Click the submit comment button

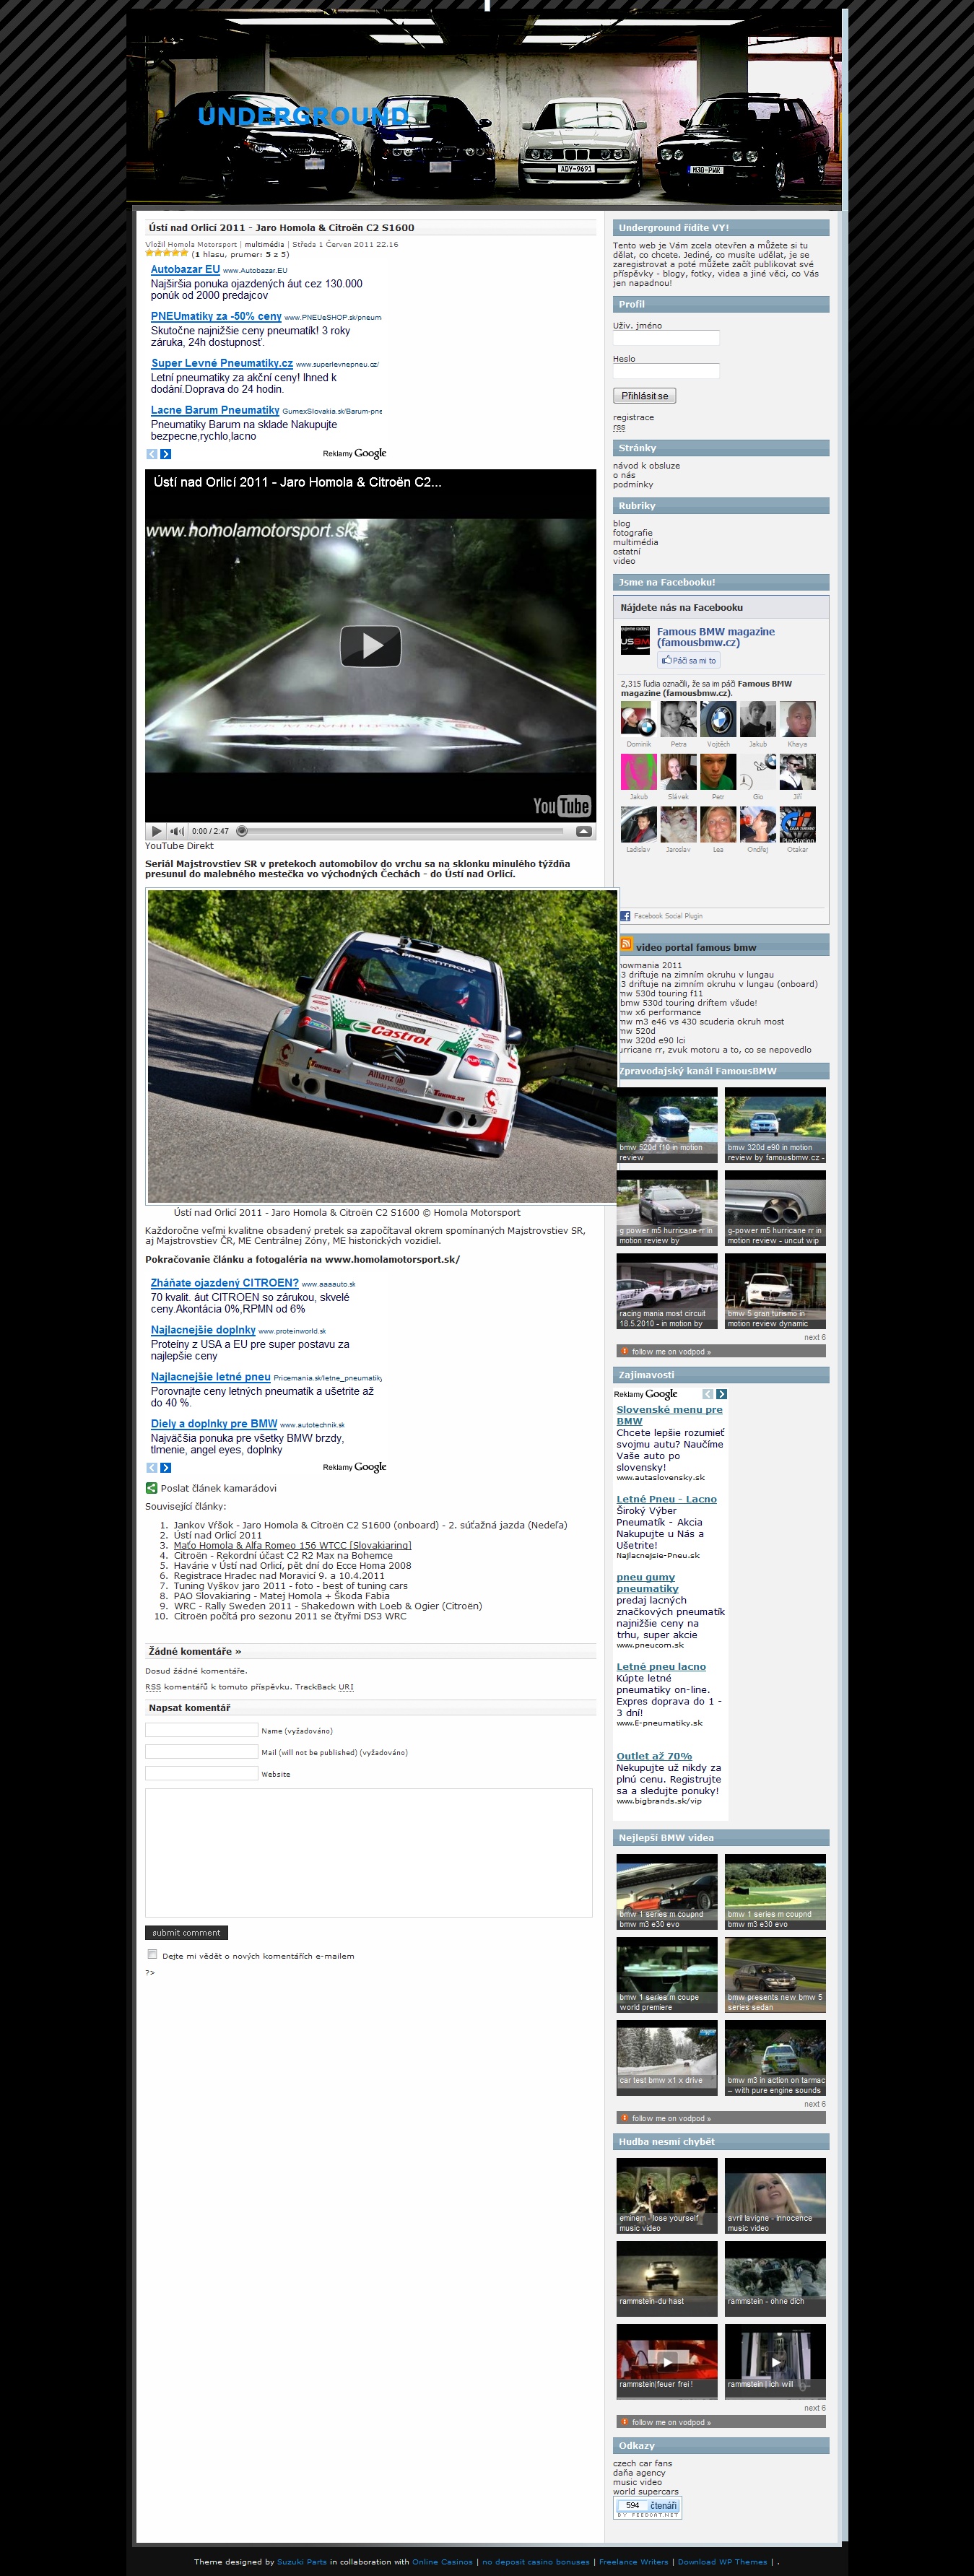(x=186, y=1933)
